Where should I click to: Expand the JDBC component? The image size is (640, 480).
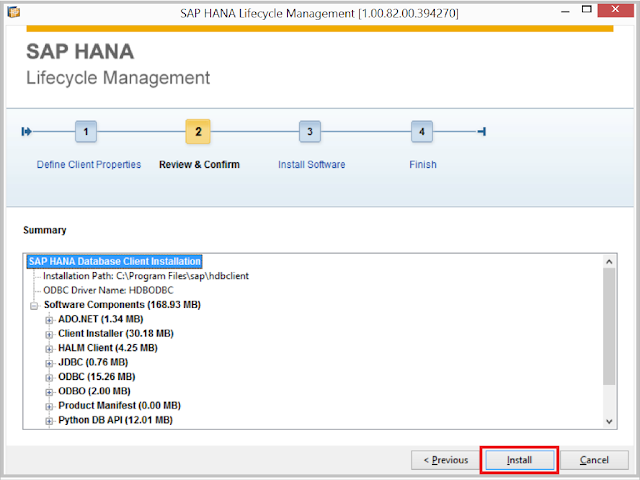[49, 363]
